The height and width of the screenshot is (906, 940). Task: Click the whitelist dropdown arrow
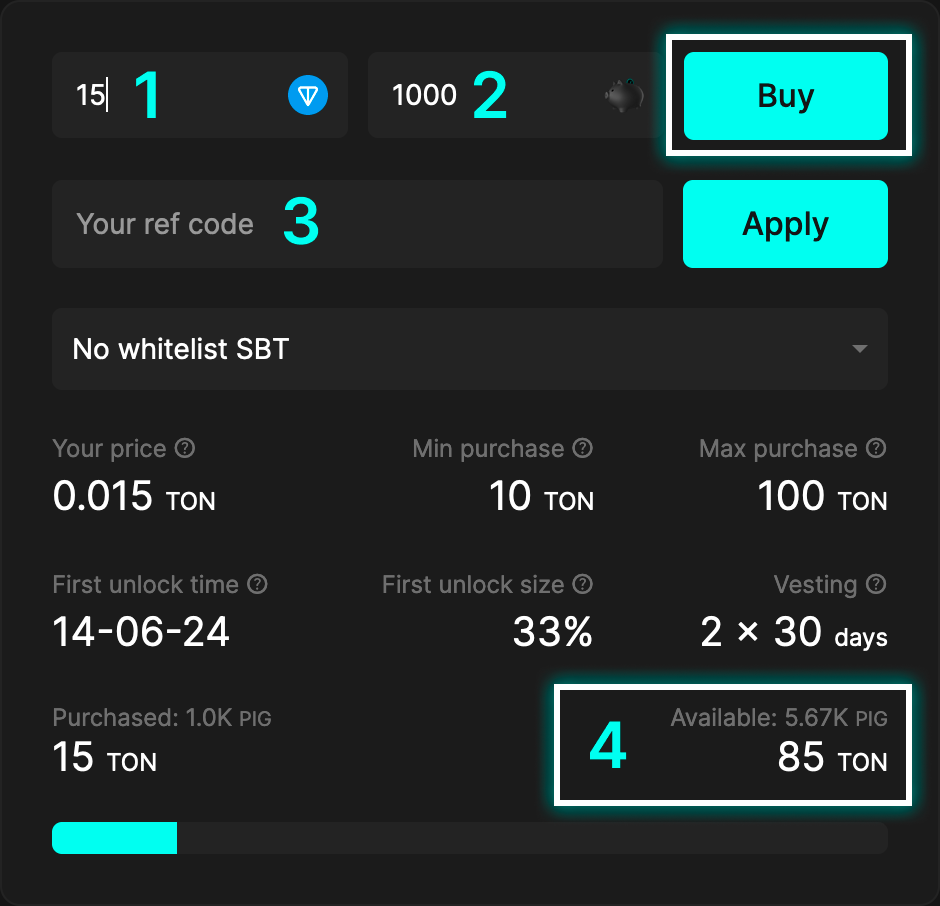pos(859,349)
